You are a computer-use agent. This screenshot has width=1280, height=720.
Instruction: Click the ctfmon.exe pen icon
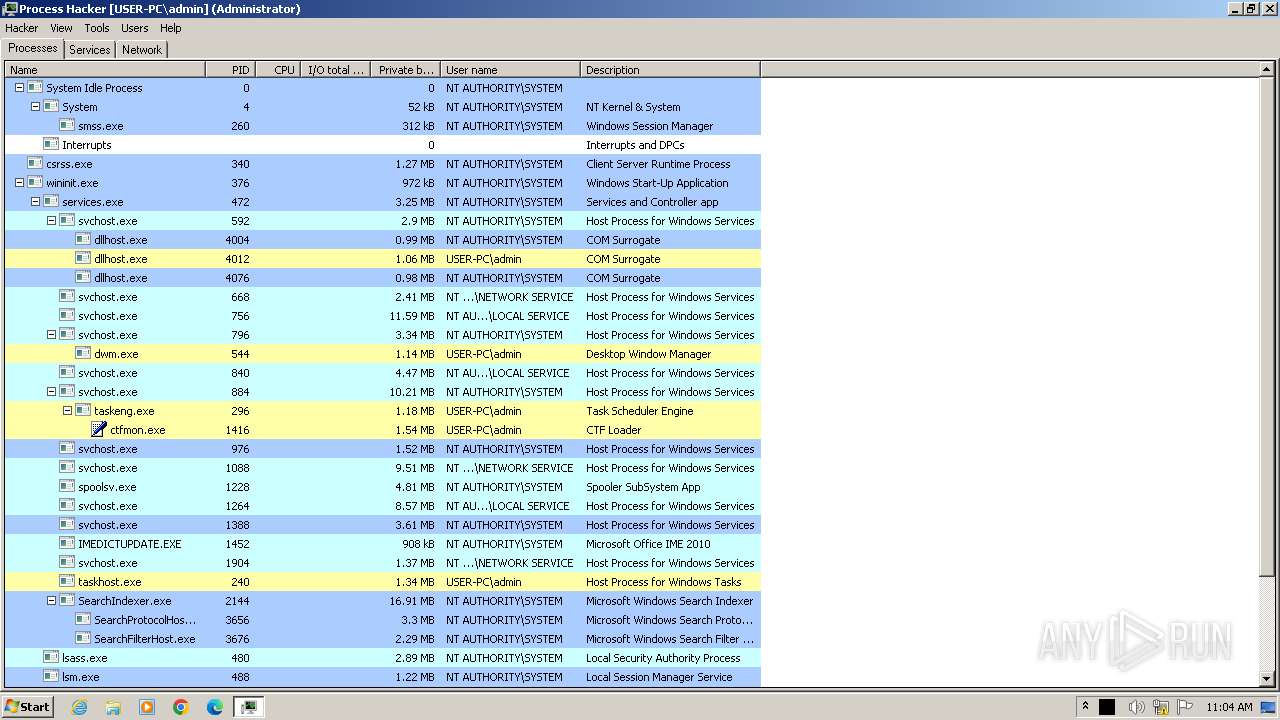(x=99, y=430)
